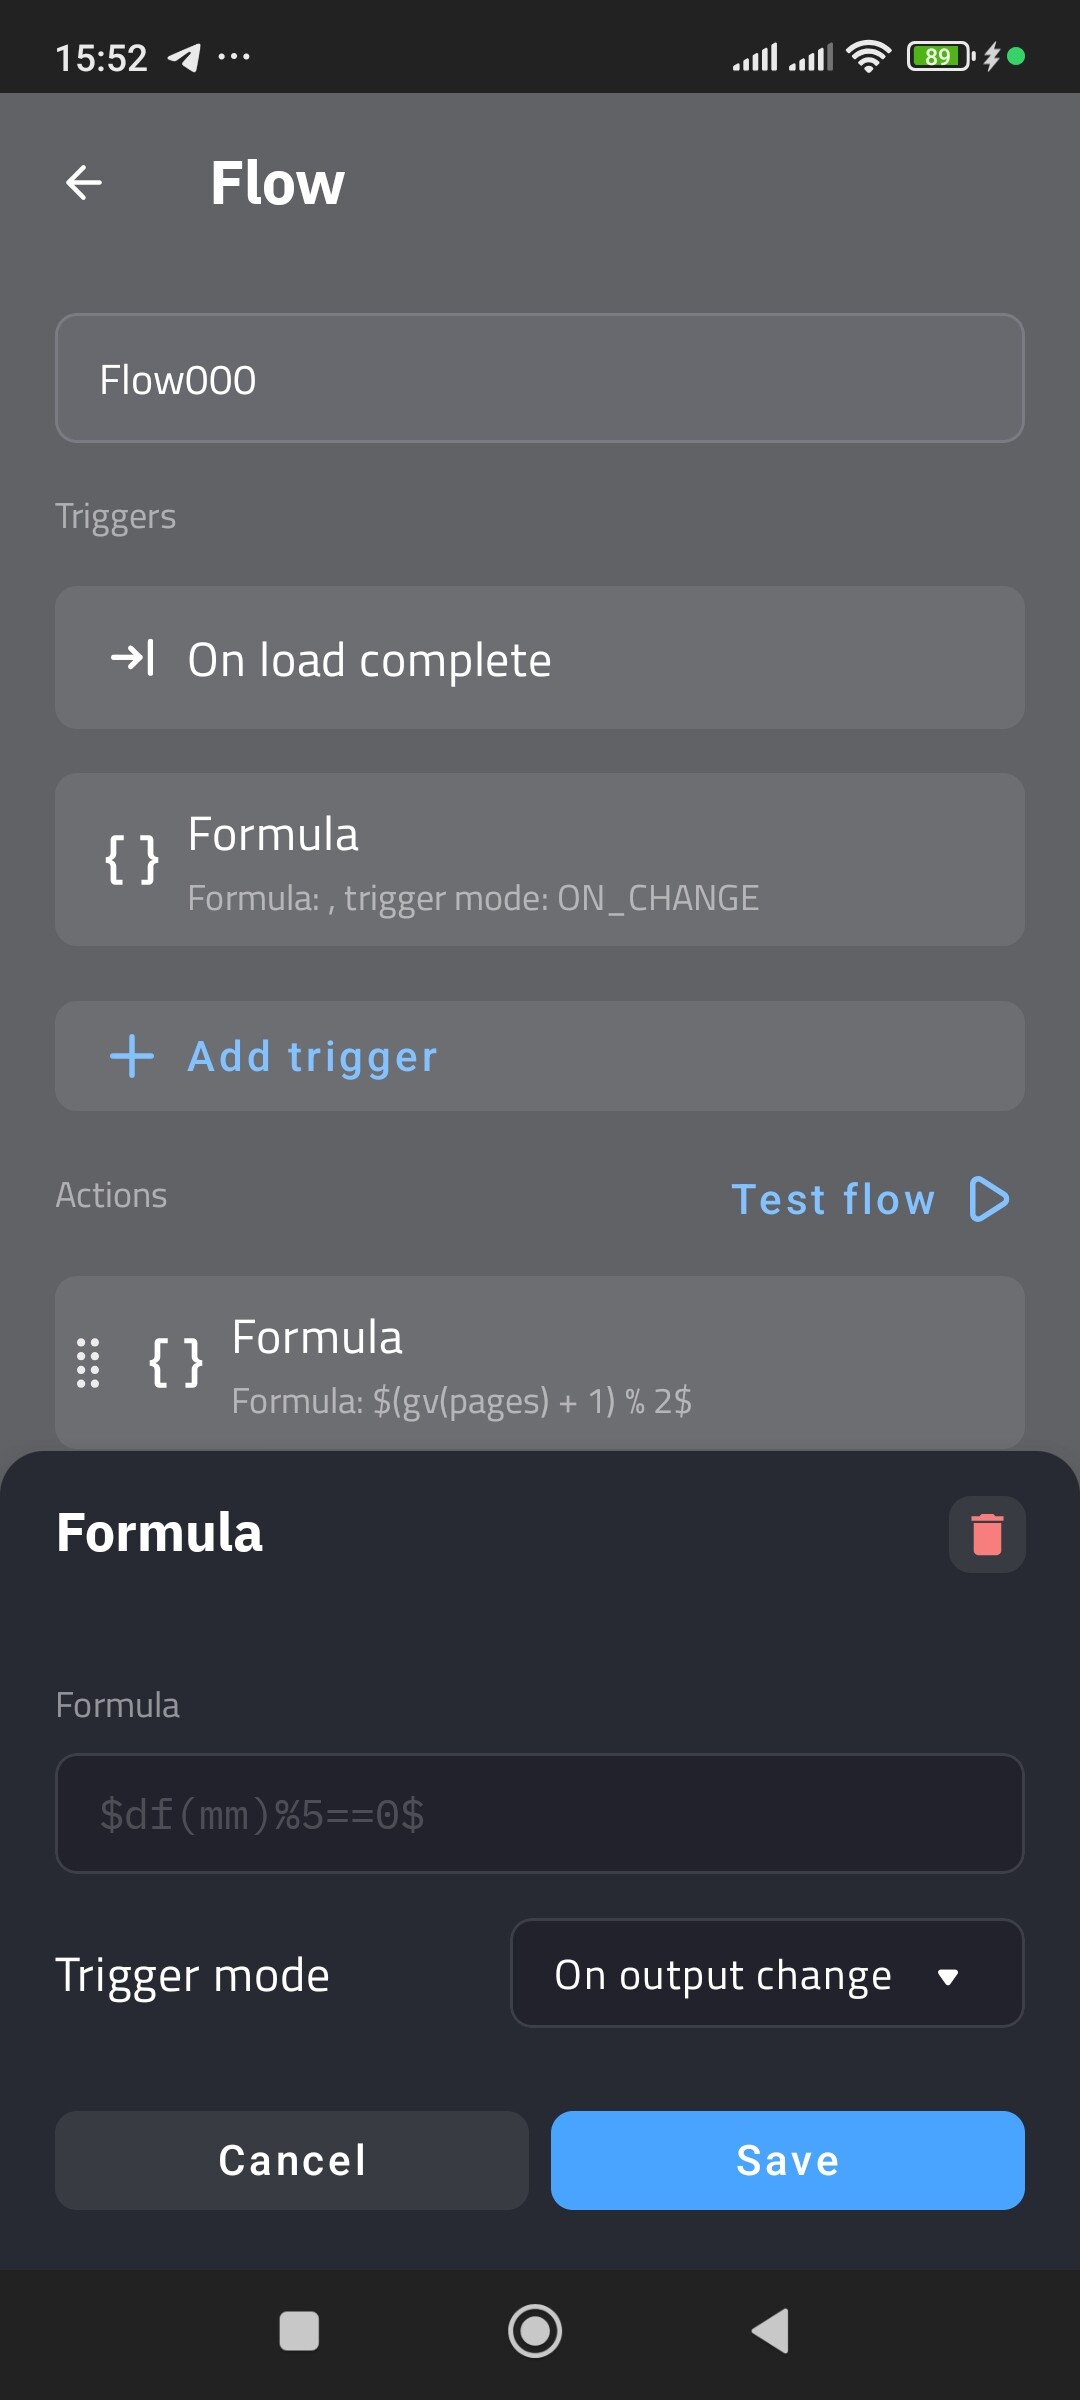The image size is (1080, 2400).
Task: Tap the Add trigger button
Action: click(540, 1057)
